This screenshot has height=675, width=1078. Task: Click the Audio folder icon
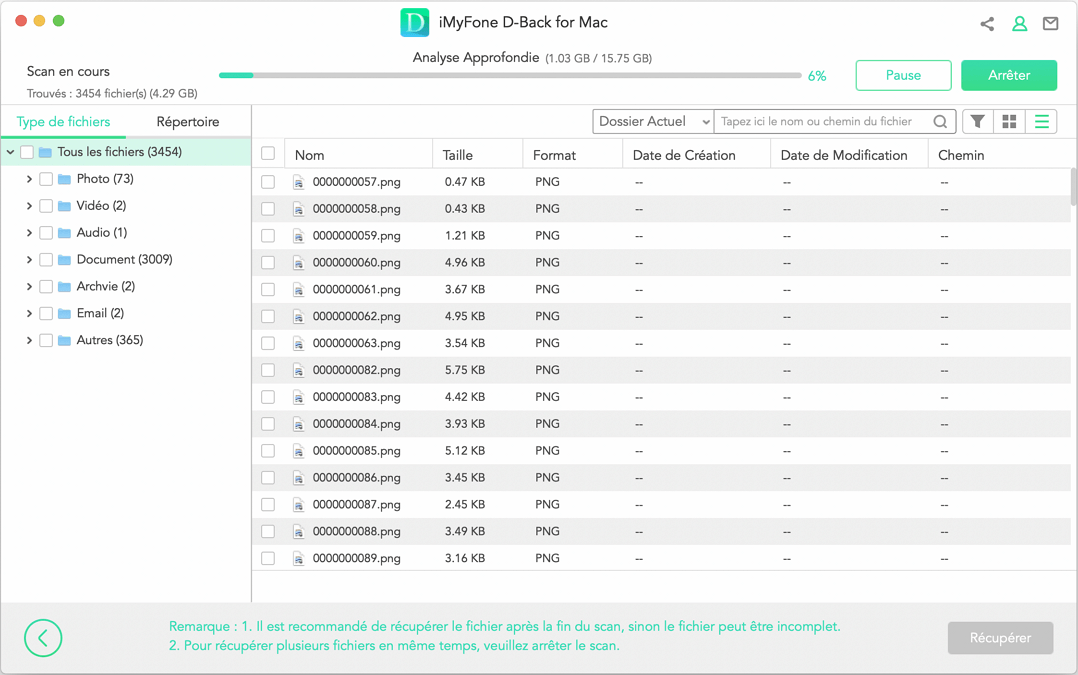(65, 233)
